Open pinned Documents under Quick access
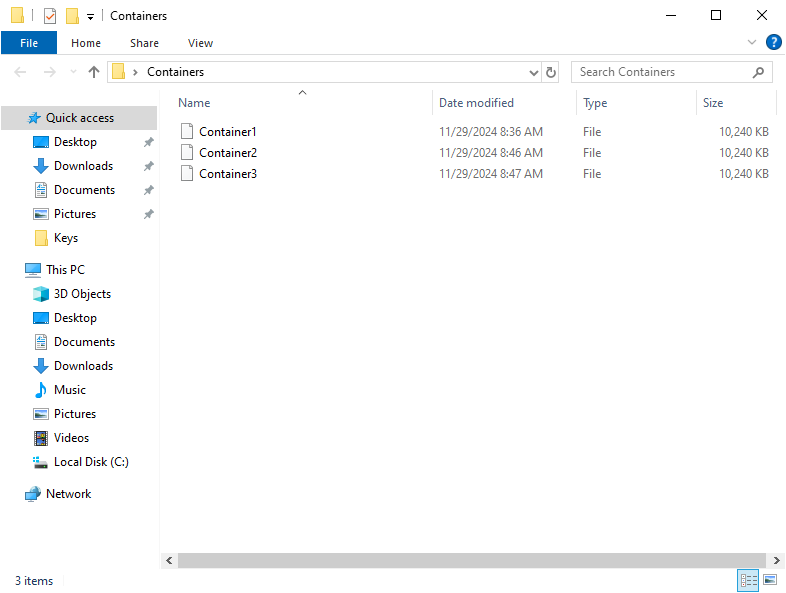 (84, 190)
